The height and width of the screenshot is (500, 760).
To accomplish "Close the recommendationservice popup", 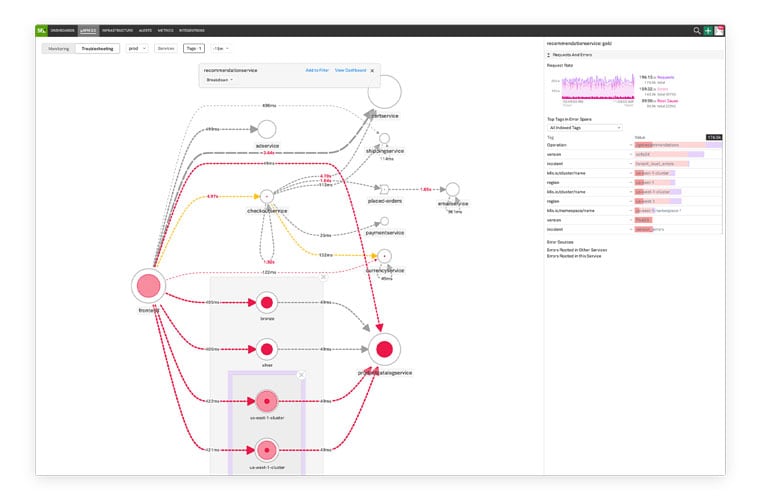I will pyautogui.click(x=372, y=71).
